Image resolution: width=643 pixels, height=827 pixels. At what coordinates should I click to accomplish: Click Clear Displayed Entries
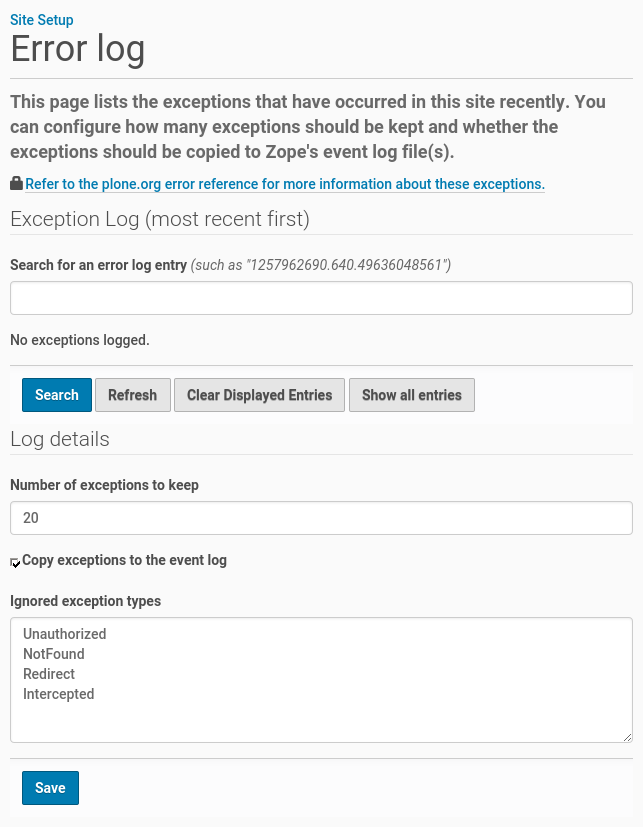(x=259, y=395)
